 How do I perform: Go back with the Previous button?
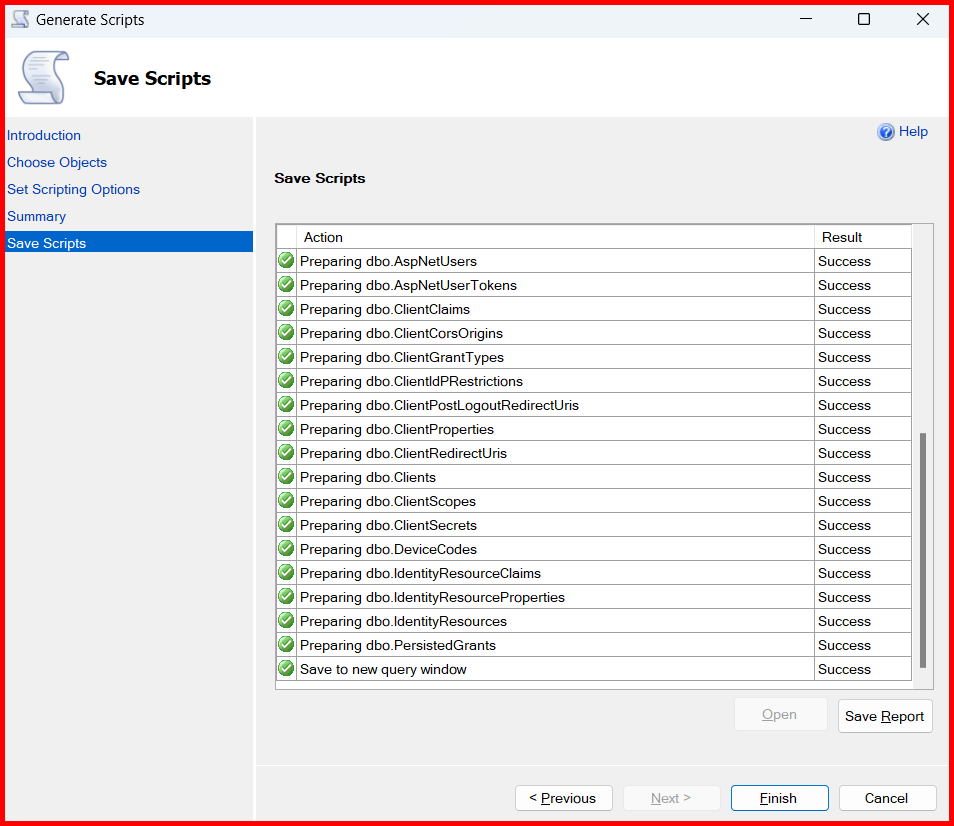563,798
